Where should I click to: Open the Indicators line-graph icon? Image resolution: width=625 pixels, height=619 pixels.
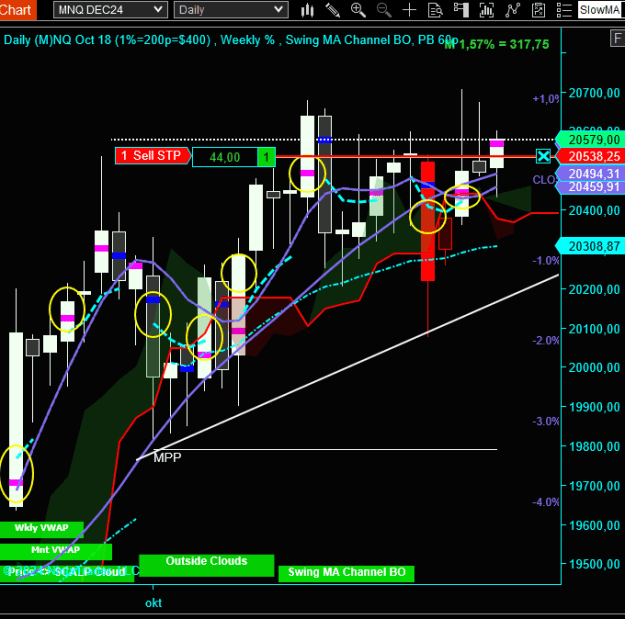[x=513, y=10]
